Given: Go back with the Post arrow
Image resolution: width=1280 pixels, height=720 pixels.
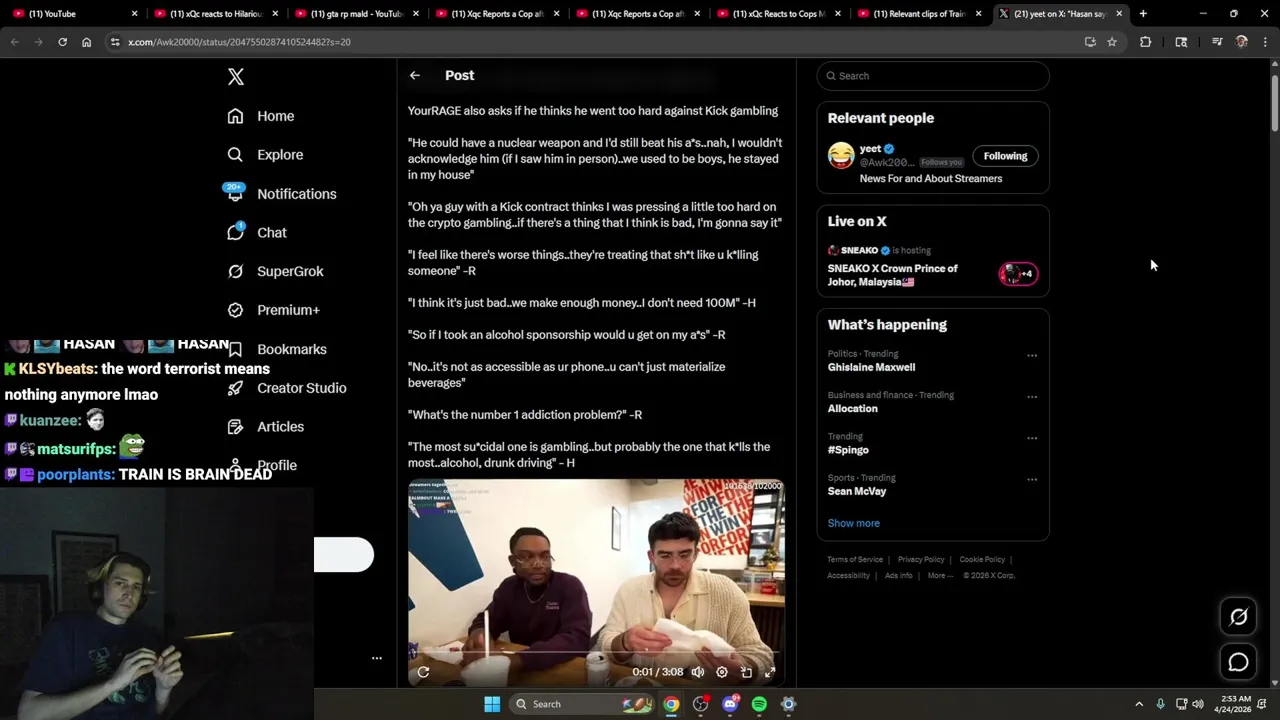Looking at the screenshot, I should coord(414,76).
